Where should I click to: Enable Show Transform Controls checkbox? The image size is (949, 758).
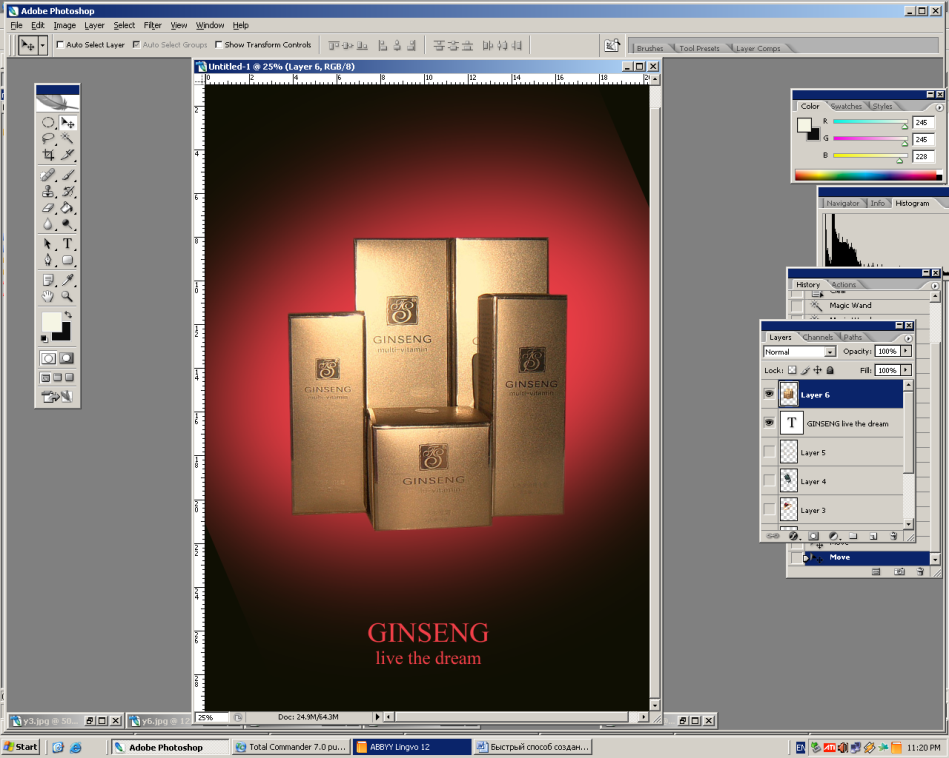219,45
